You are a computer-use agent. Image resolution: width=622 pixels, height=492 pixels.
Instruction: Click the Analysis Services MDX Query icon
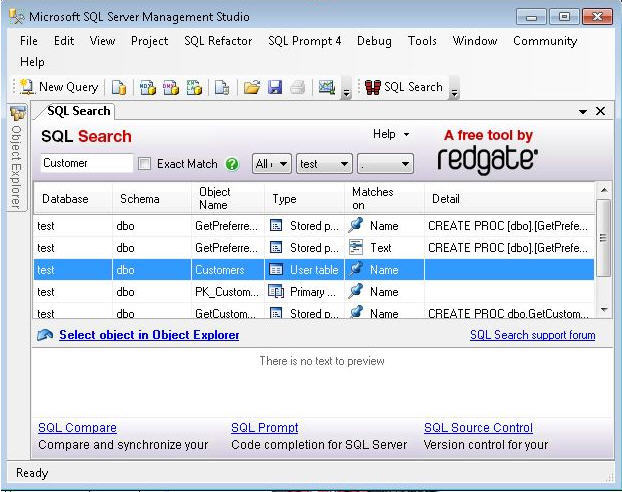coord(148,87)
